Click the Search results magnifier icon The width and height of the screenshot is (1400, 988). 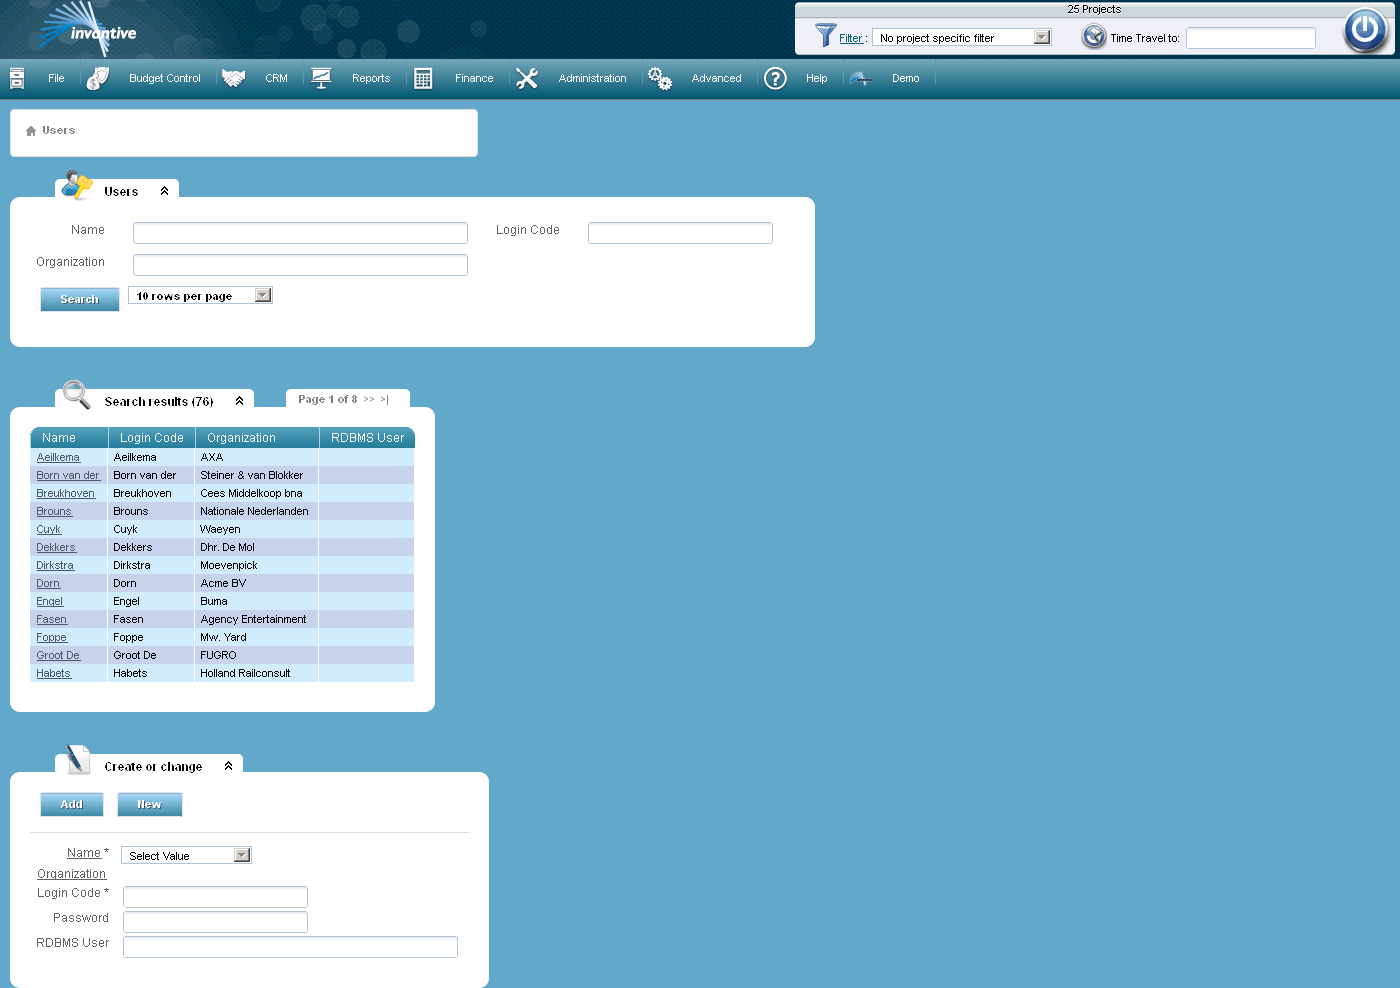pyautogui.click(x=77, y=394)
